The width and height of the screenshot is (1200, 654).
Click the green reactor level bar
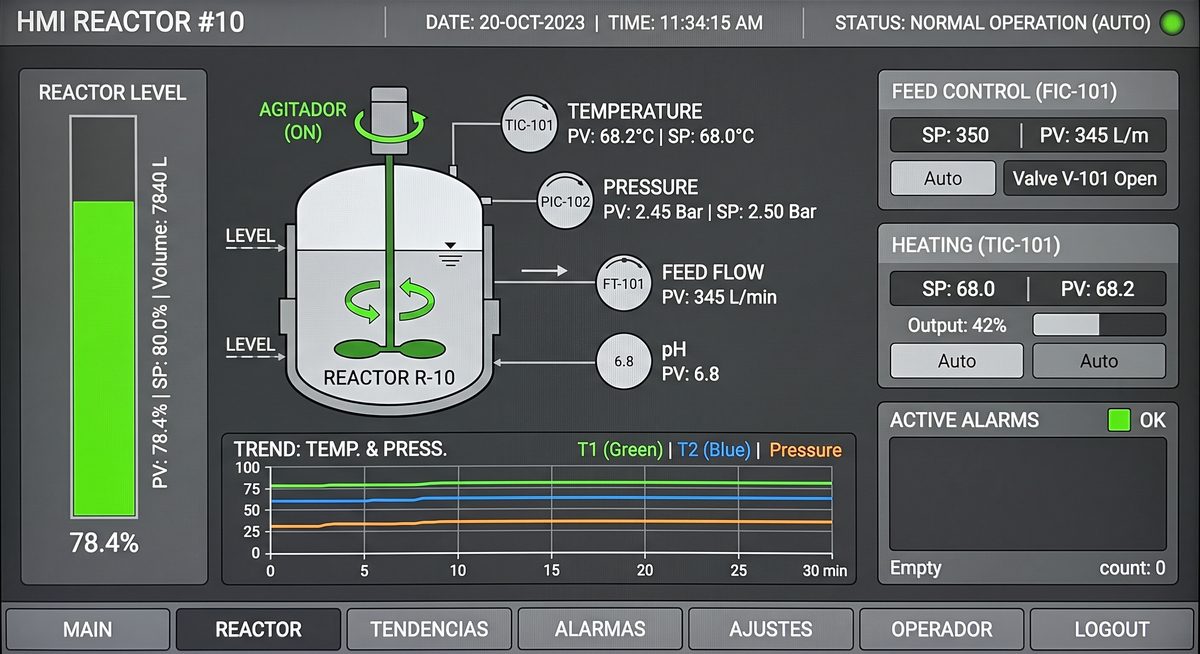[x=102, y=359]
